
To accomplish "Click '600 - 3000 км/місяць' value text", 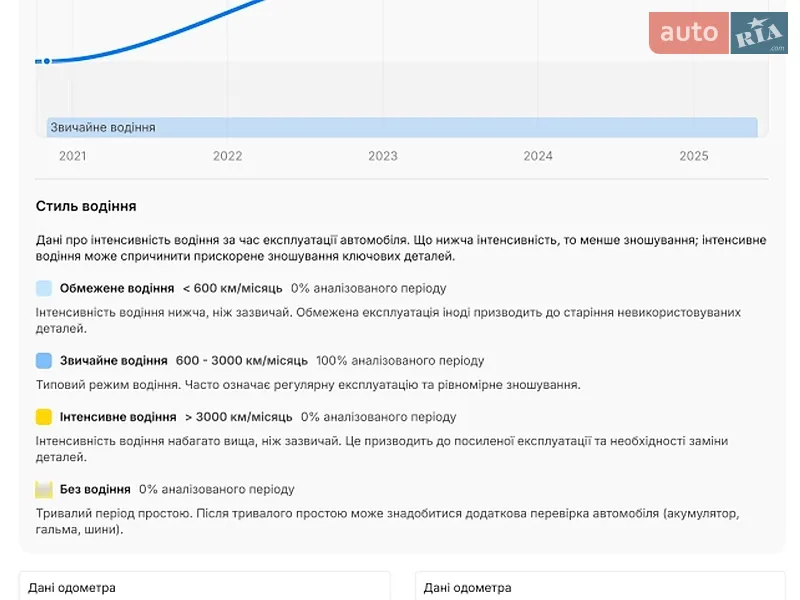I will tap(242, 361).
